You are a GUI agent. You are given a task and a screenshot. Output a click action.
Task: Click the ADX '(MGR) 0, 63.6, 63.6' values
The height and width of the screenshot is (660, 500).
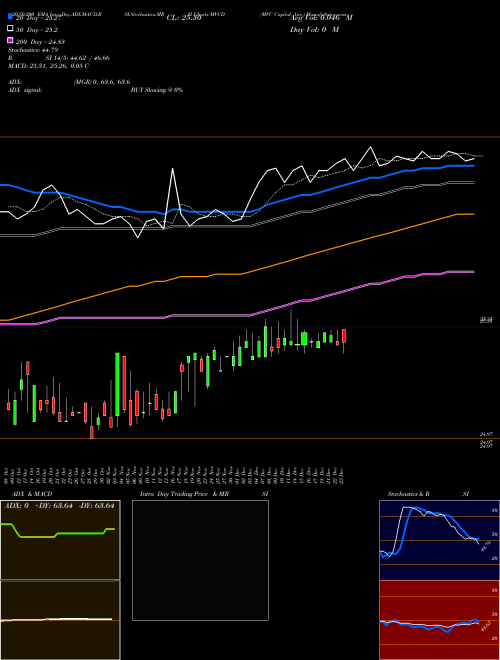pyautogui.click(x=102, y=82)
